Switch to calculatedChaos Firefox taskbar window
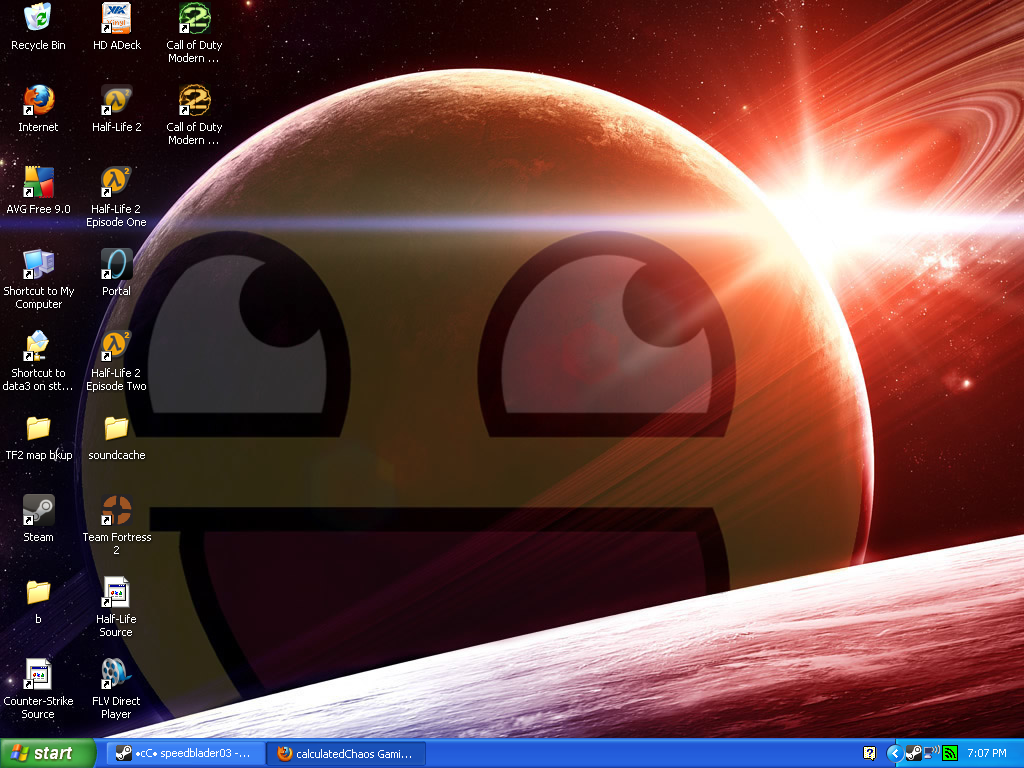The image size is (1024, 768). pos(345,753)
